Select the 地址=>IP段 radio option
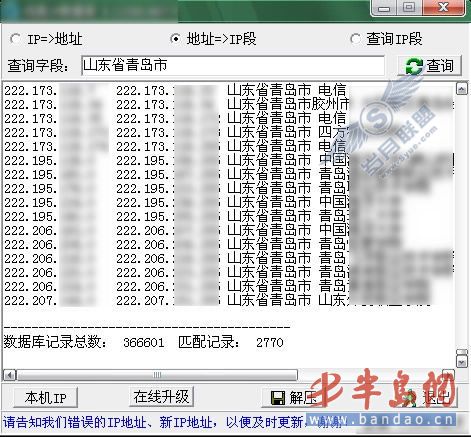Screen dimensions: 471x437 [175, 39]
